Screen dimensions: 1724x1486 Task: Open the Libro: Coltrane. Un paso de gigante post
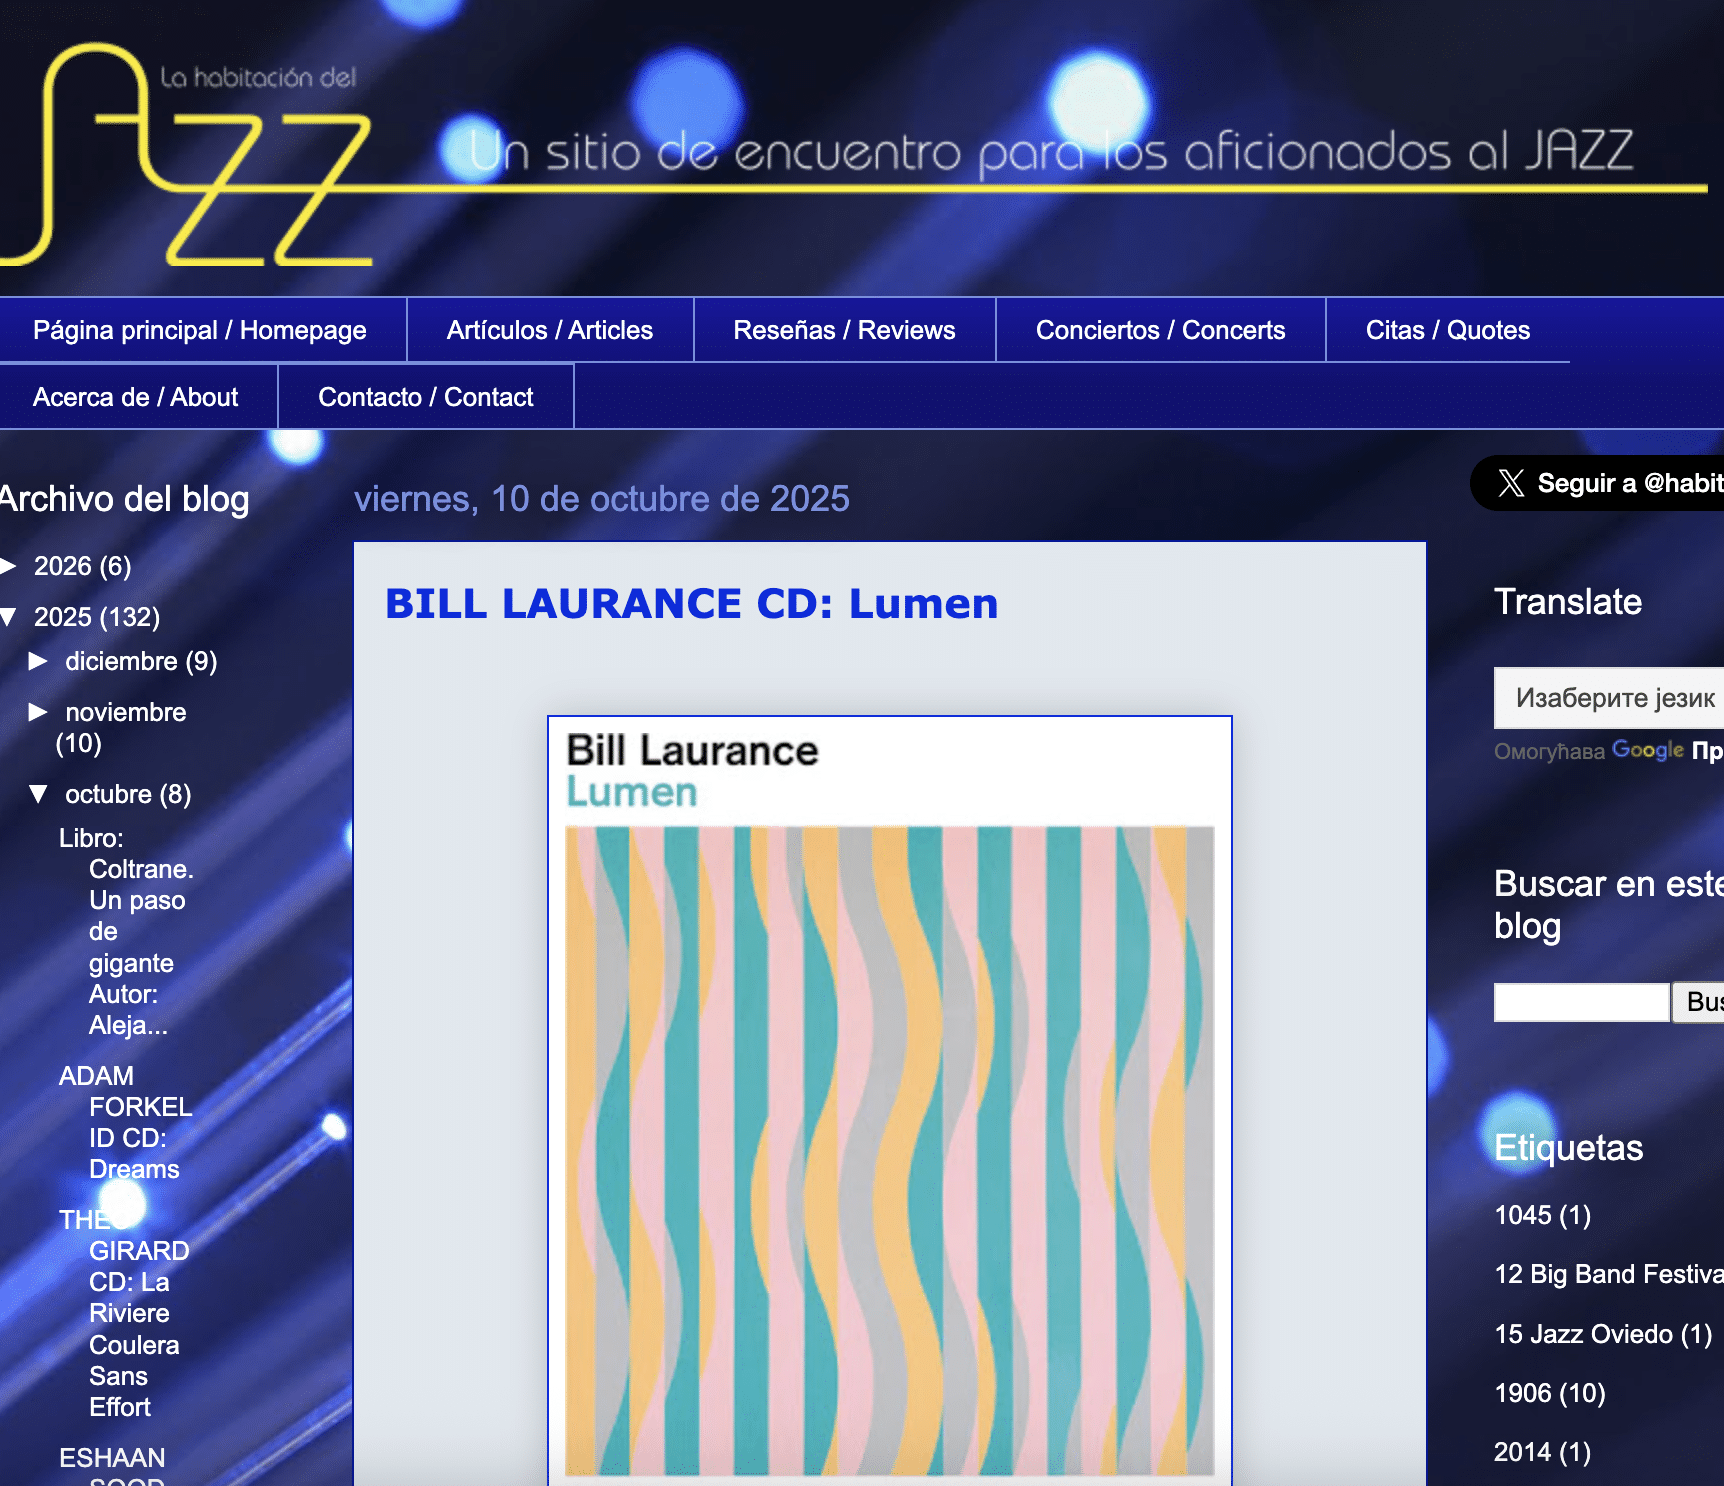coord(126,932)
